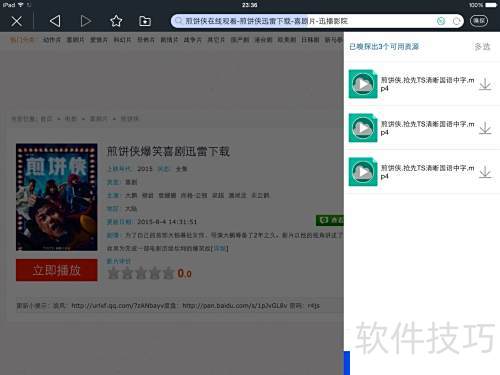Bookmark this page with the star icon

116,21
